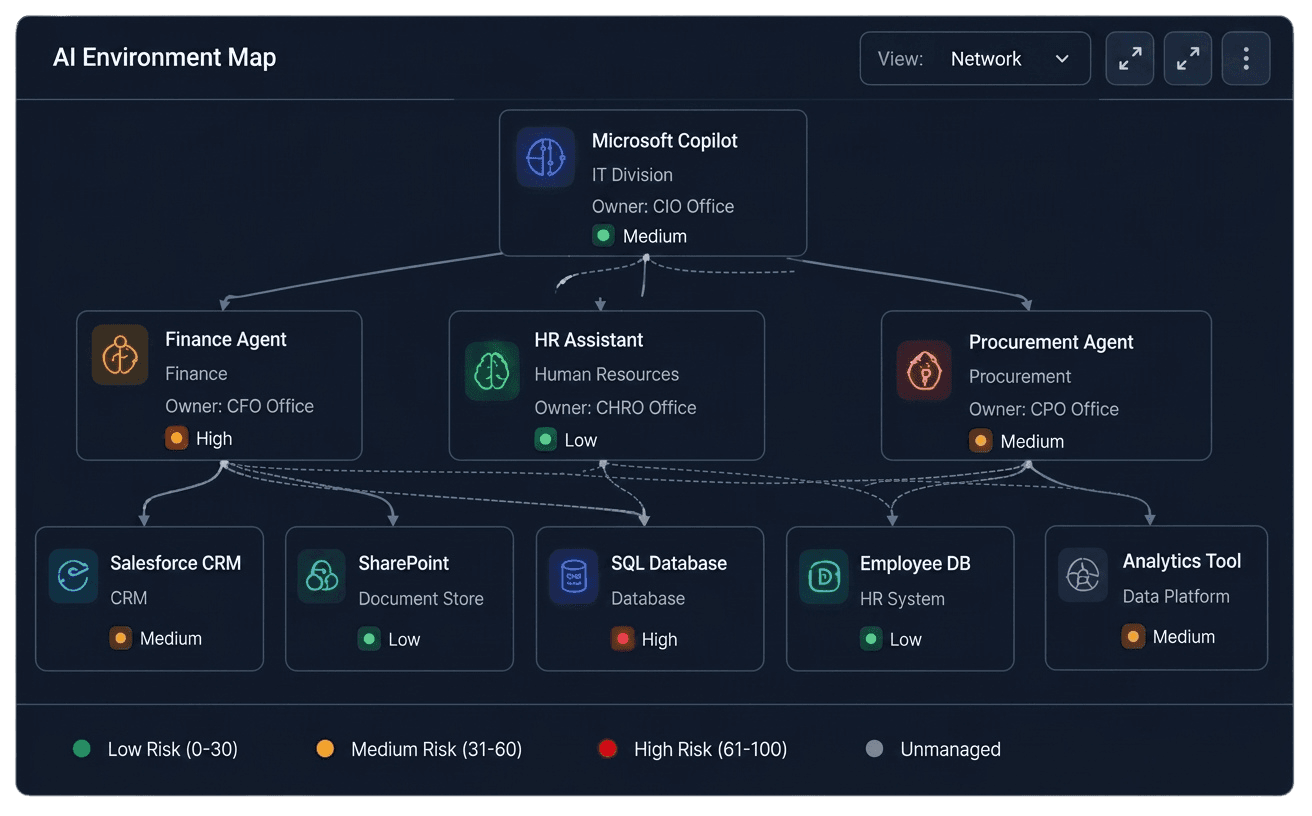Click Procurement Agent Medium risk indicator
Image resolution: width=1312 pixels, height=816 pixels.
(981, 441)
